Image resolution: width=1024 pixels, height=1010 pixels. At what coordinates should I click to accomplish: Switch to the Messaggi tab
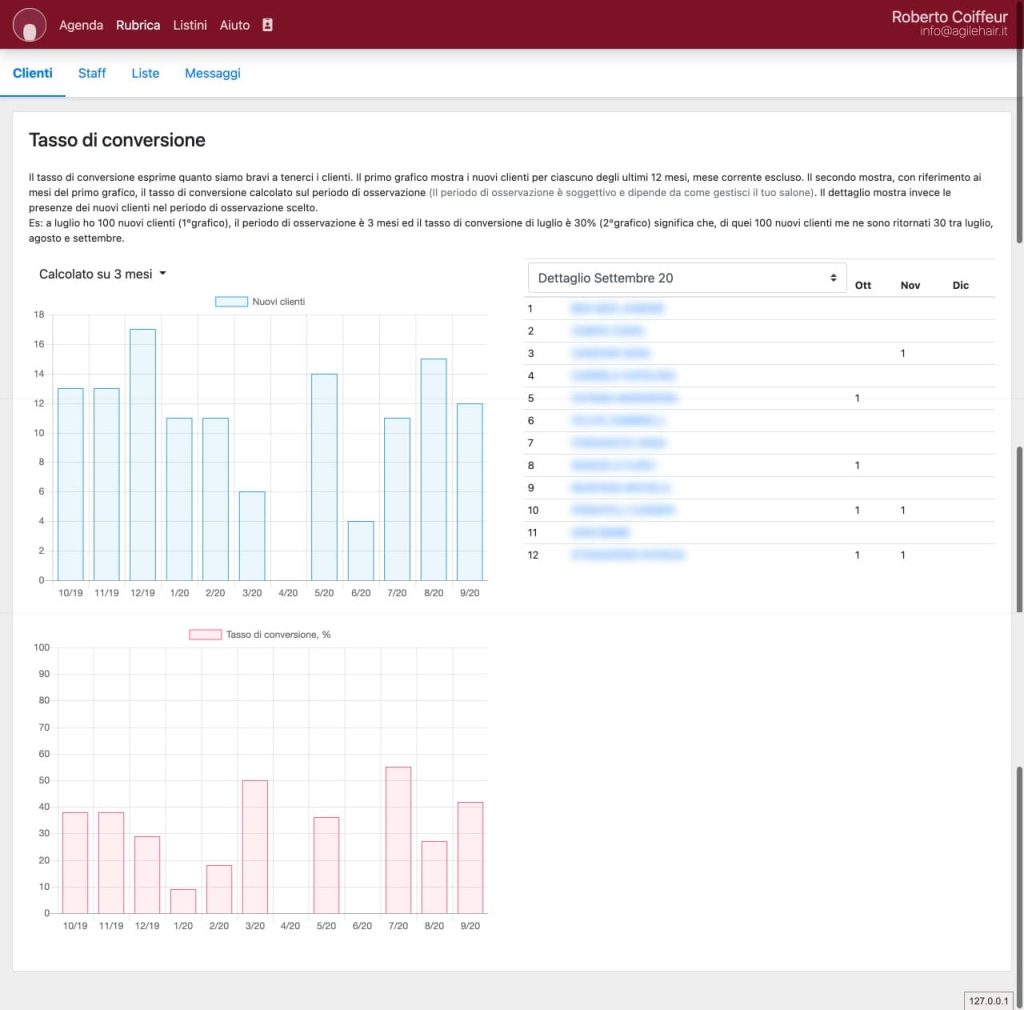click(x=212, y=73)
